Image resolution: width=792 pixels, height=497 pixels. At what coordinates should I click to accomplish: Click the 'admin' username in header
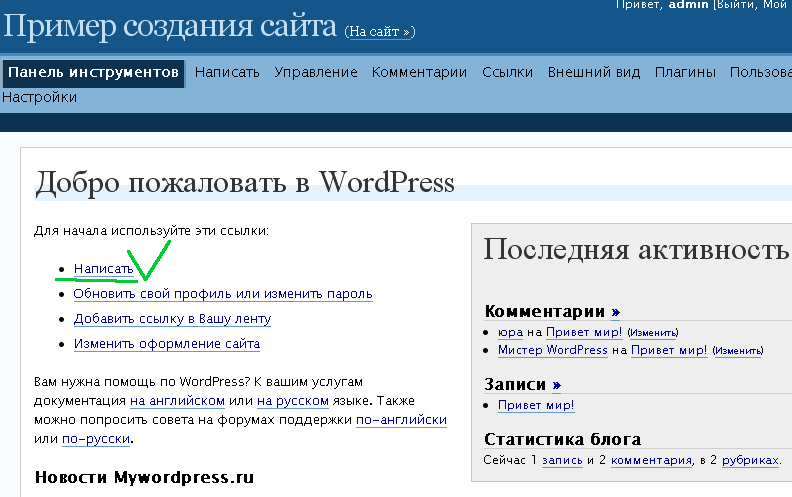(688, 5)
